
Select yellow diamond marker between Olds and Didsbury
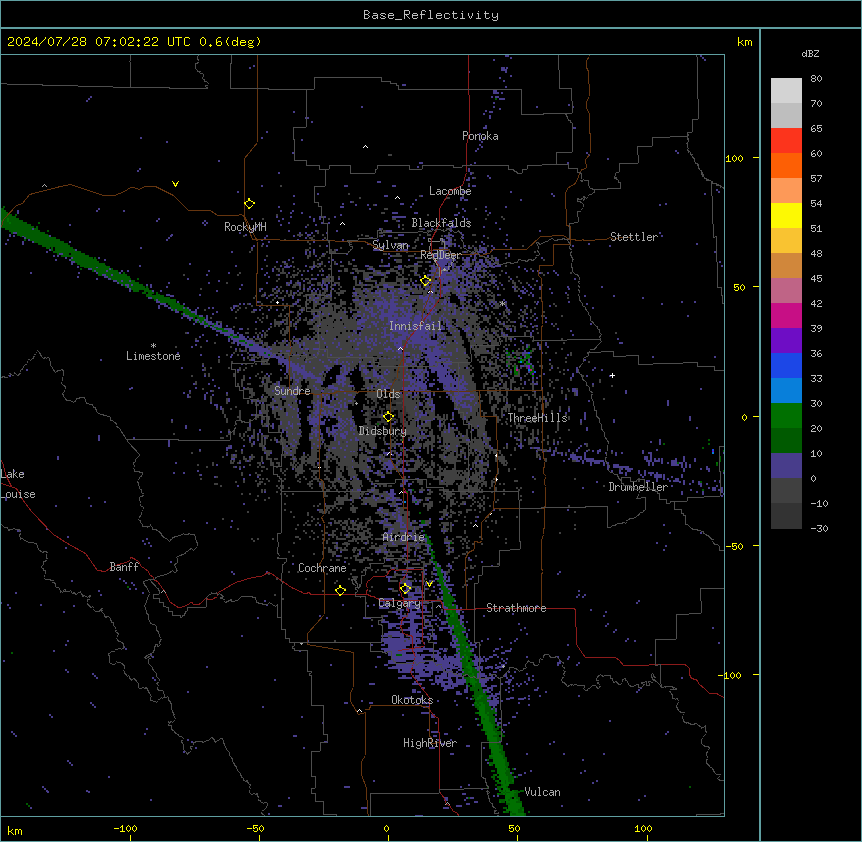pyautogui.click(x=389, y=417)
